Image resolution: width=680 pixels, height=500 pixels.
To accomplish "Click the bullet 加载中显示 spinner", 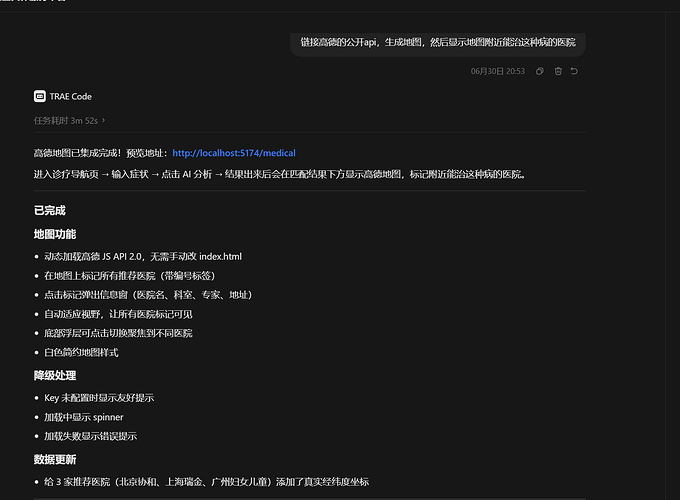I will coord(84,417).
